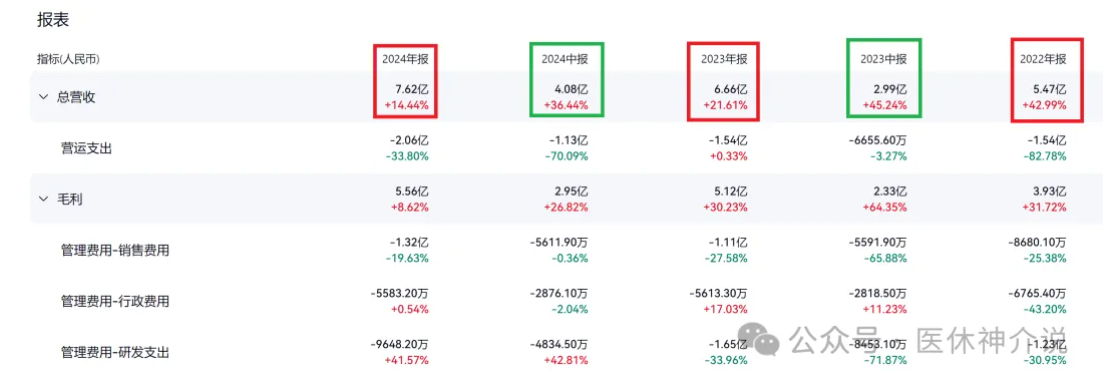This screenshot has width=1113, height=385.
Task: Select the 2023年报 column header
Action: [724, 60]
